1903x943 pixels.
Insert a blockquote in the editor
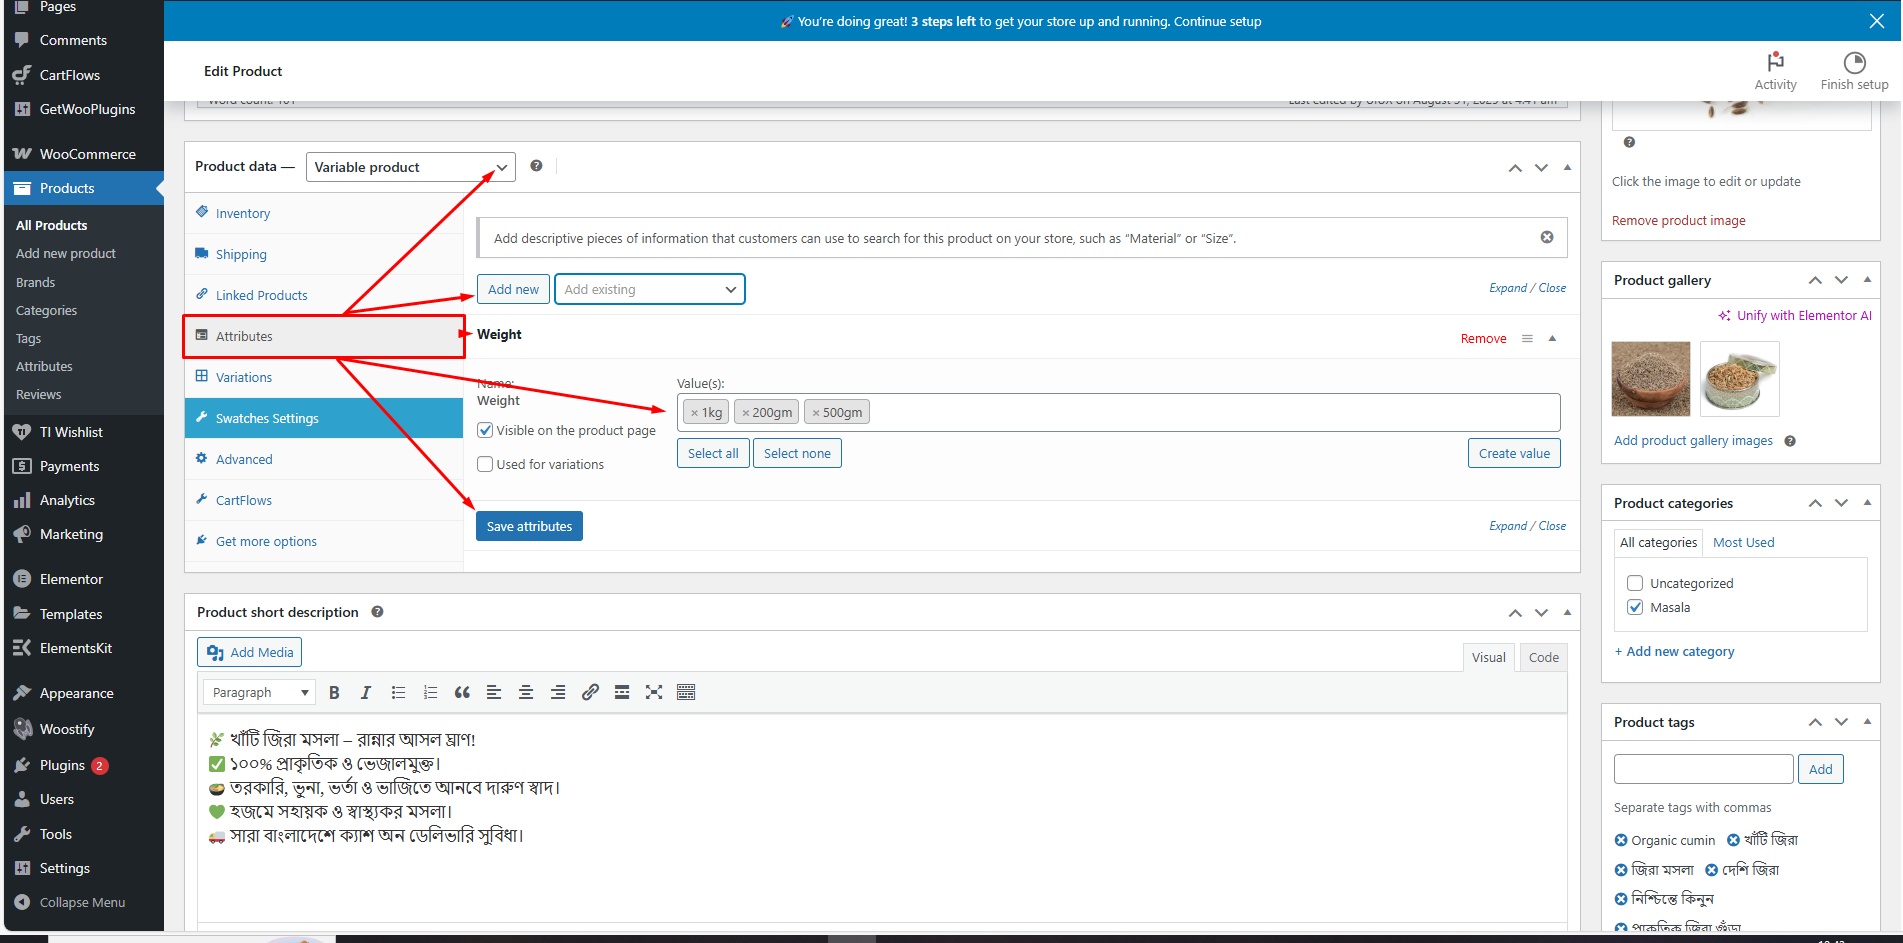462,692
